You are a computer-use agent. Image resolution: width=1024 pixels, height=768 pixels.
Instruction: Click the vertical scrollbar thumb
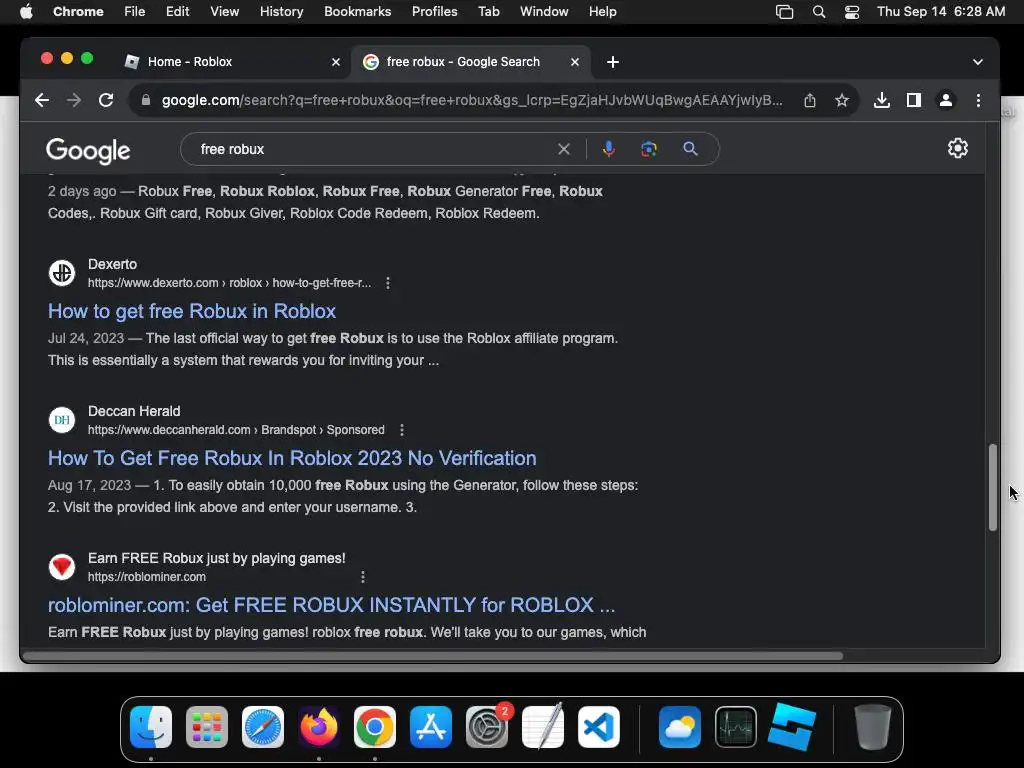993,487
